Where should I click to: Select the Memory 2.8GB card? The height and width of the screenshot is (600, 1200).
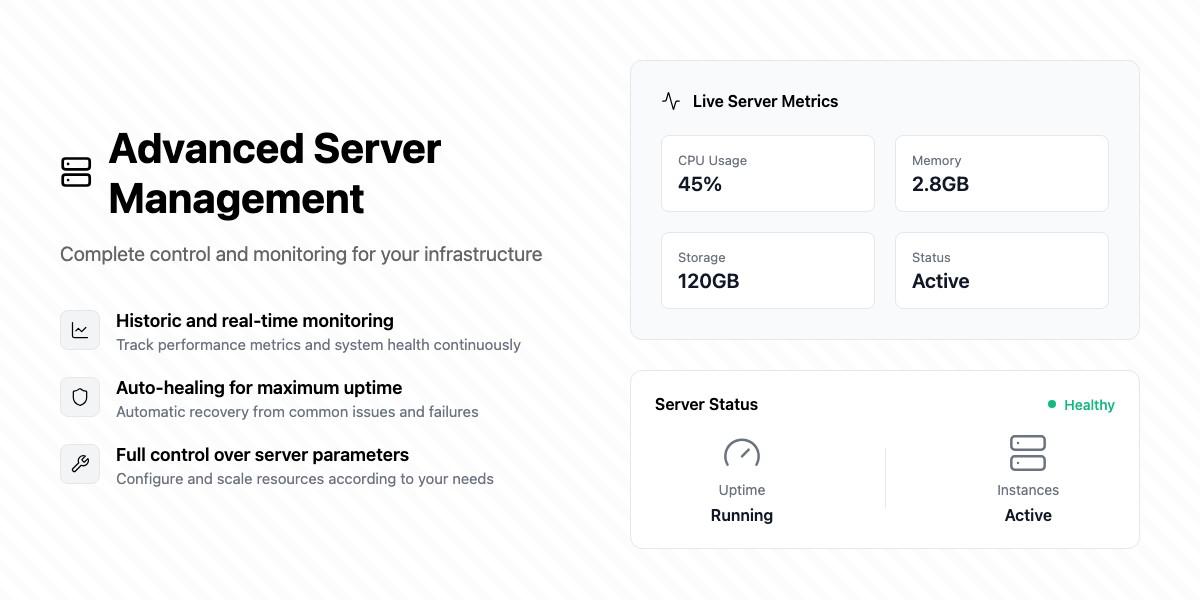[x=1002, y=173]
